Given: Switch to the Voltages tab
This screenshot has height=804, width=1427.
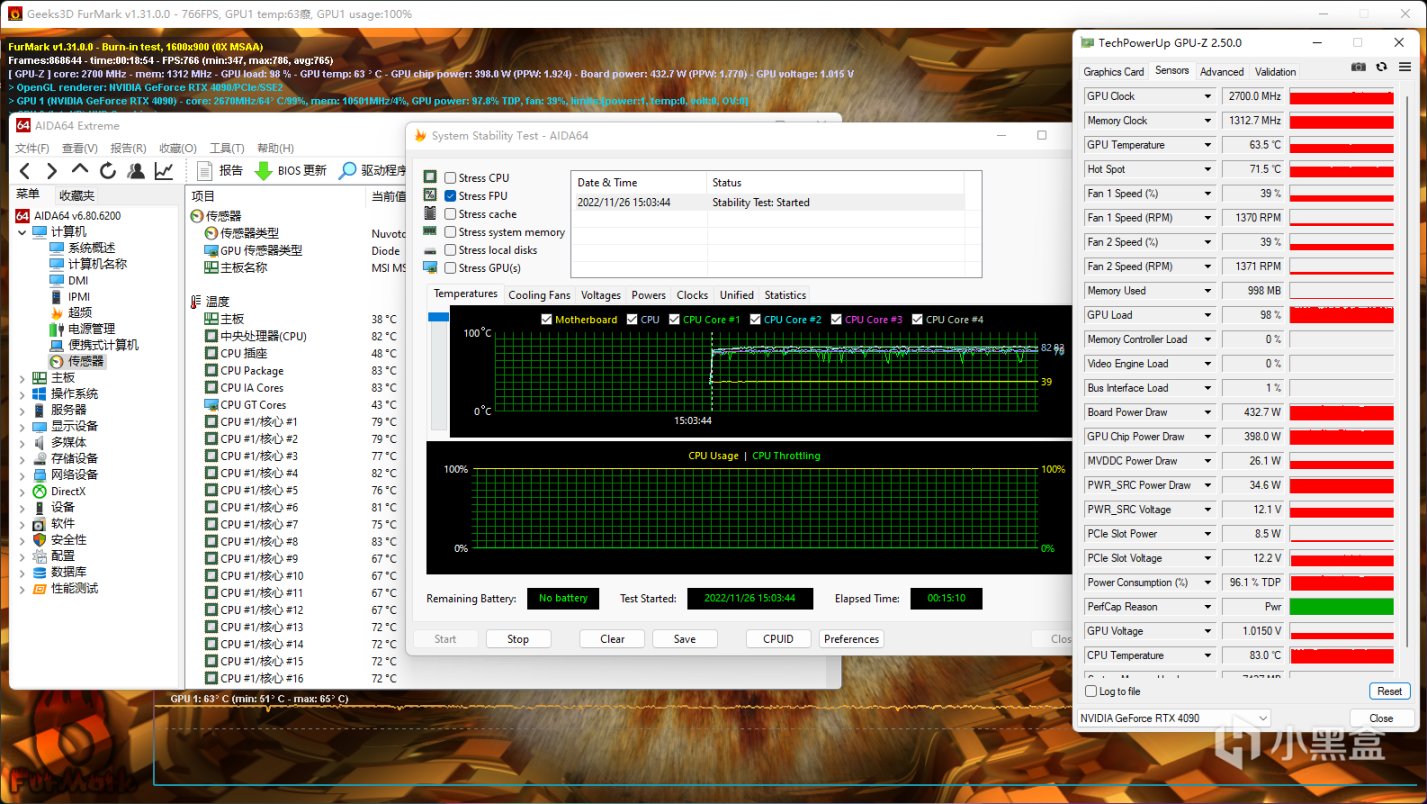Looking at the screenshot, I should tap(601, 295).
